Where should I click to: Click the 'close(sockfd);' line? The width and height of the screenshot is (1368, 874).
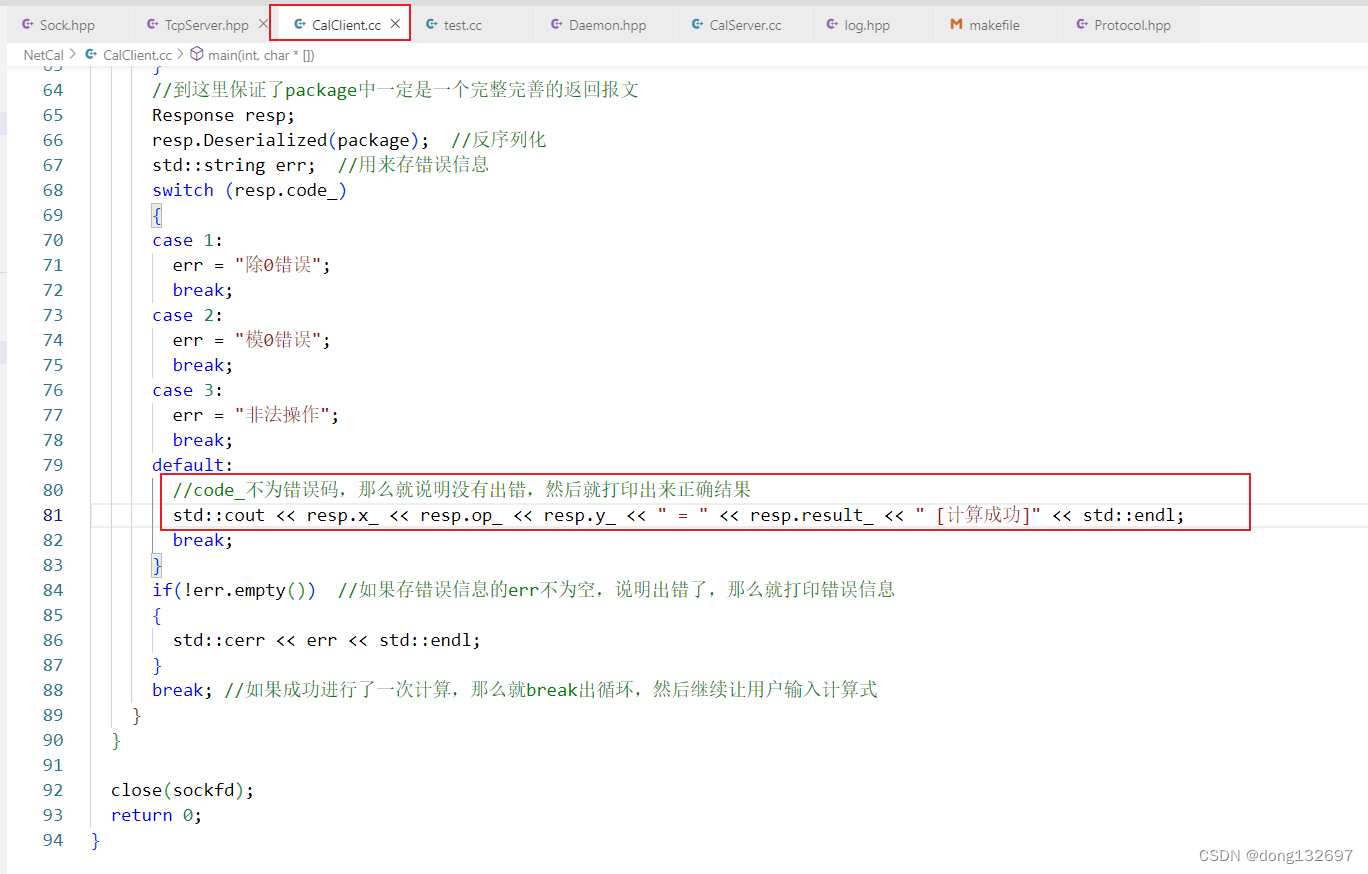tap(183, 790)
